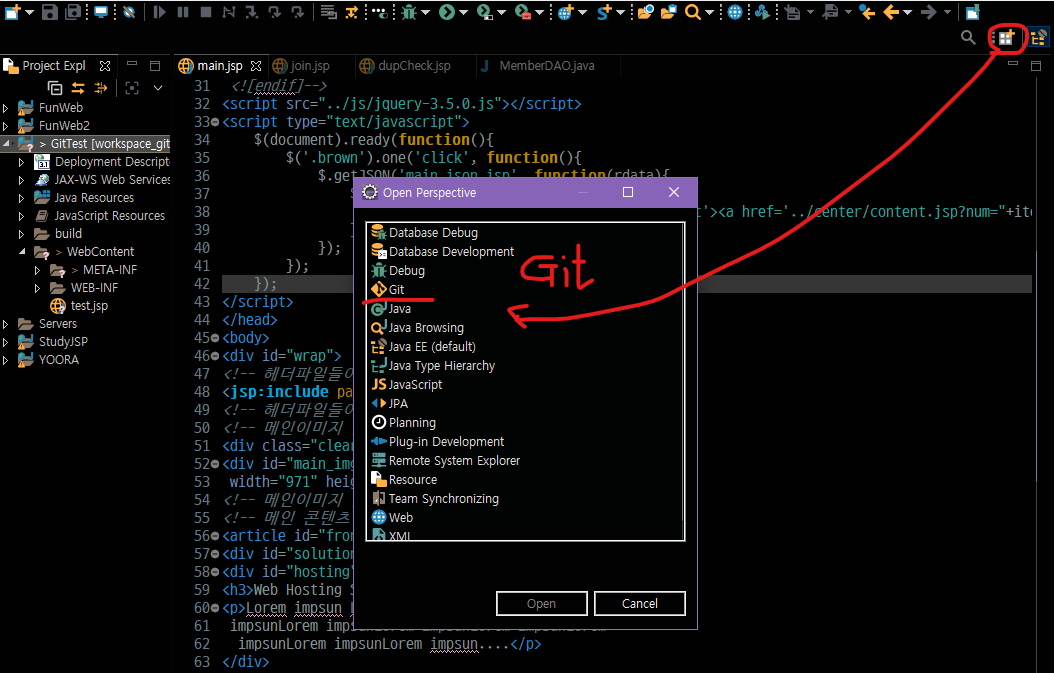
Task: Click the Disconnect debug icon
Action: coord(229,11)
